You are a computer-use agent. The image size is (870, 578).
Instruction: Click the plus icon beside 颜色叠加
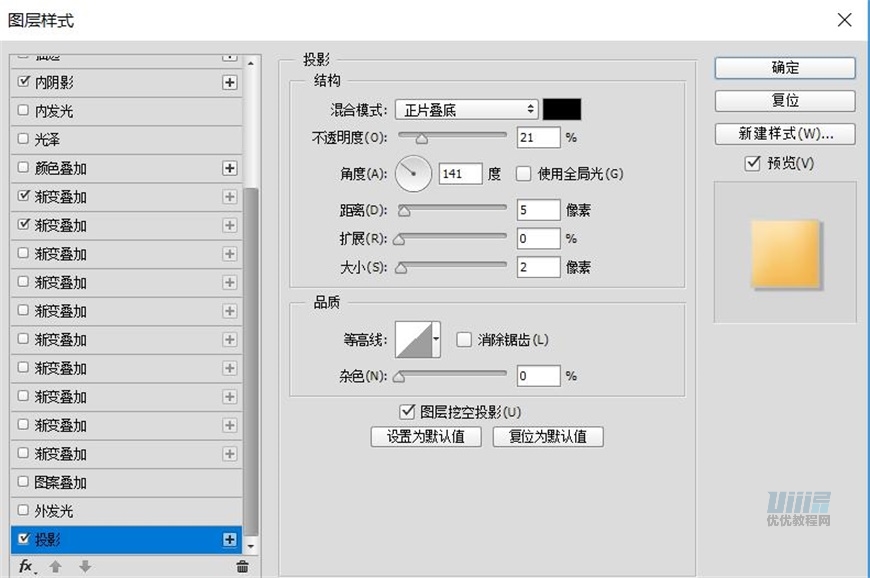coord(230,169)
